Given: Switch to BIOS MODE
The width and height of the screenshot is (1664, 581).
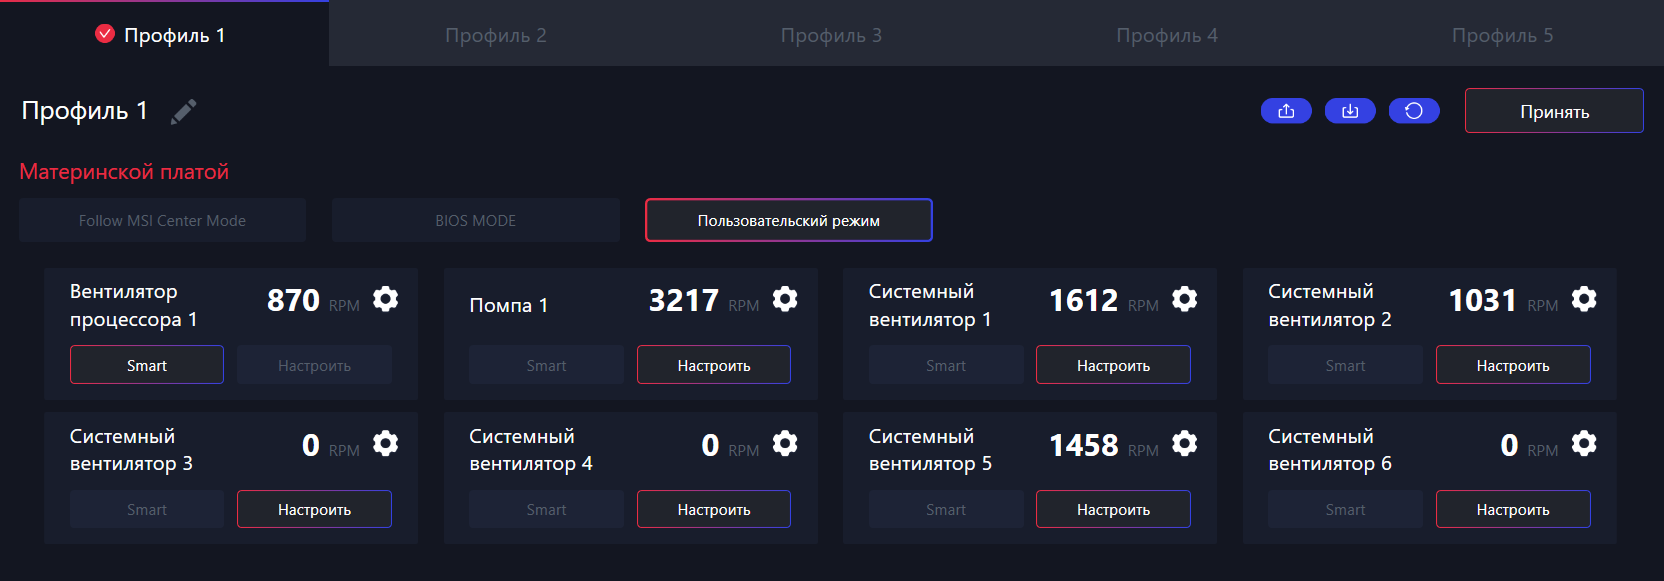Looking at the screenshot, I should 475,220.
